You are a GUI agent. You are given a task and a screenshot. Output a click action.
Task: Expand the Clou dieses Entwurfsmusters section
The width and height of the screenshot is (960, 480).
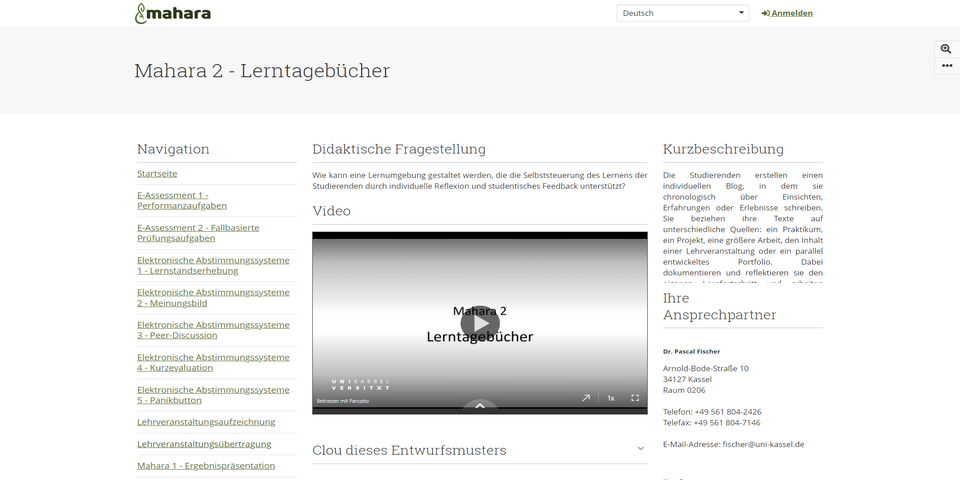[480, 450]
